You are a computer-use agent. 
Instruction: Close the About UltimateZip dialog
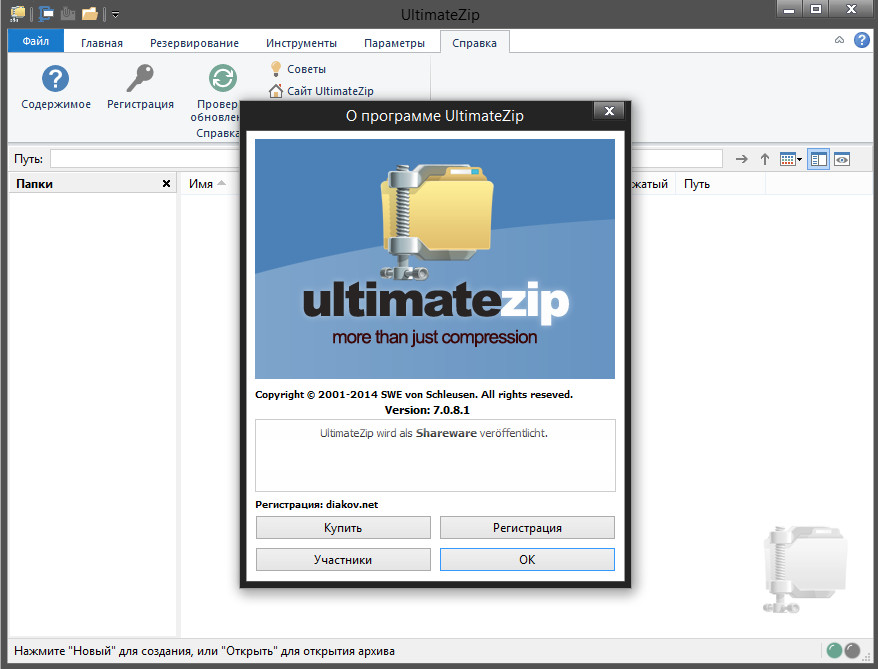[x=609, y=111]
